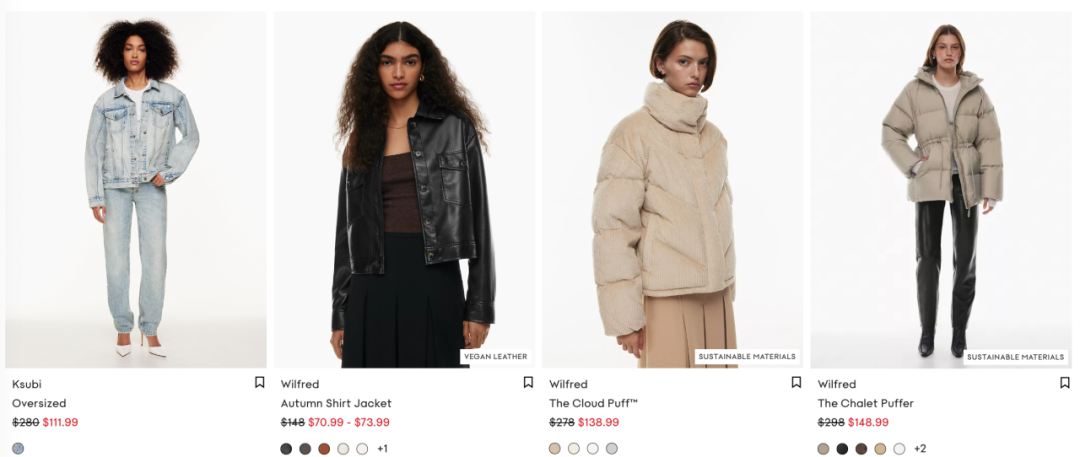The image size is (1080, 457).
Task: Select the blue denim swatch under Ksubi Oversized
Action: (x=18, y=449)
